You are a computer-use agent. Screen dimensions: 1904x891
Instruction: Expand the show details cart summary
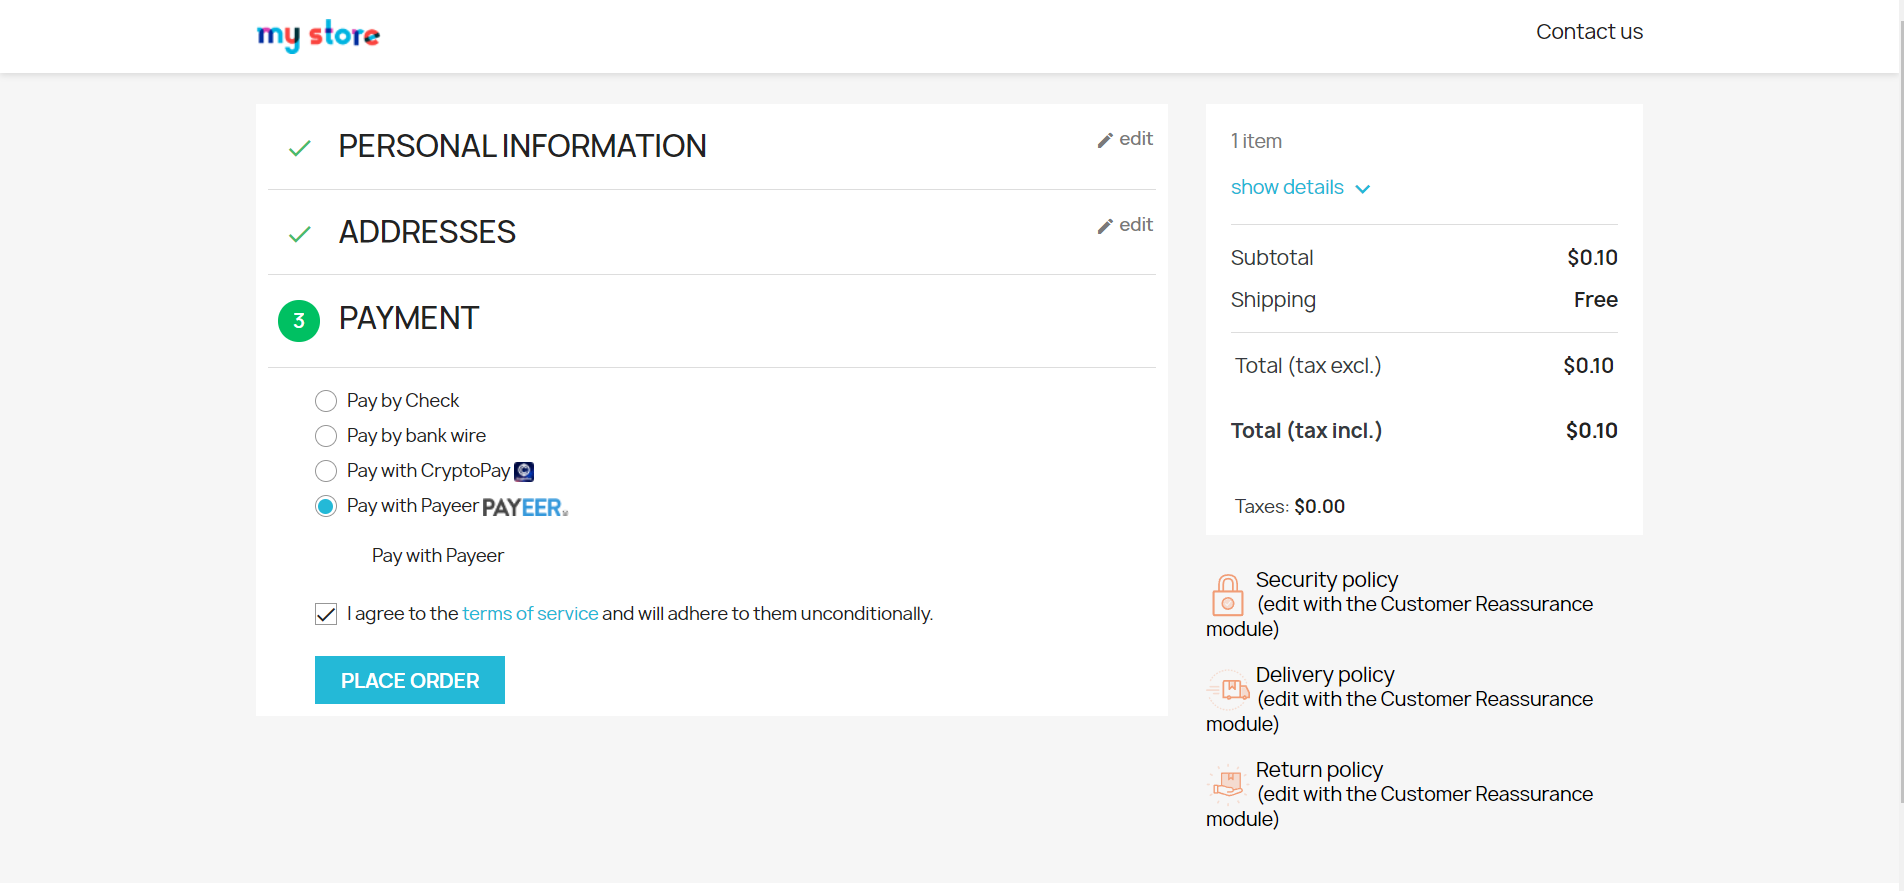click(1287, 188)
